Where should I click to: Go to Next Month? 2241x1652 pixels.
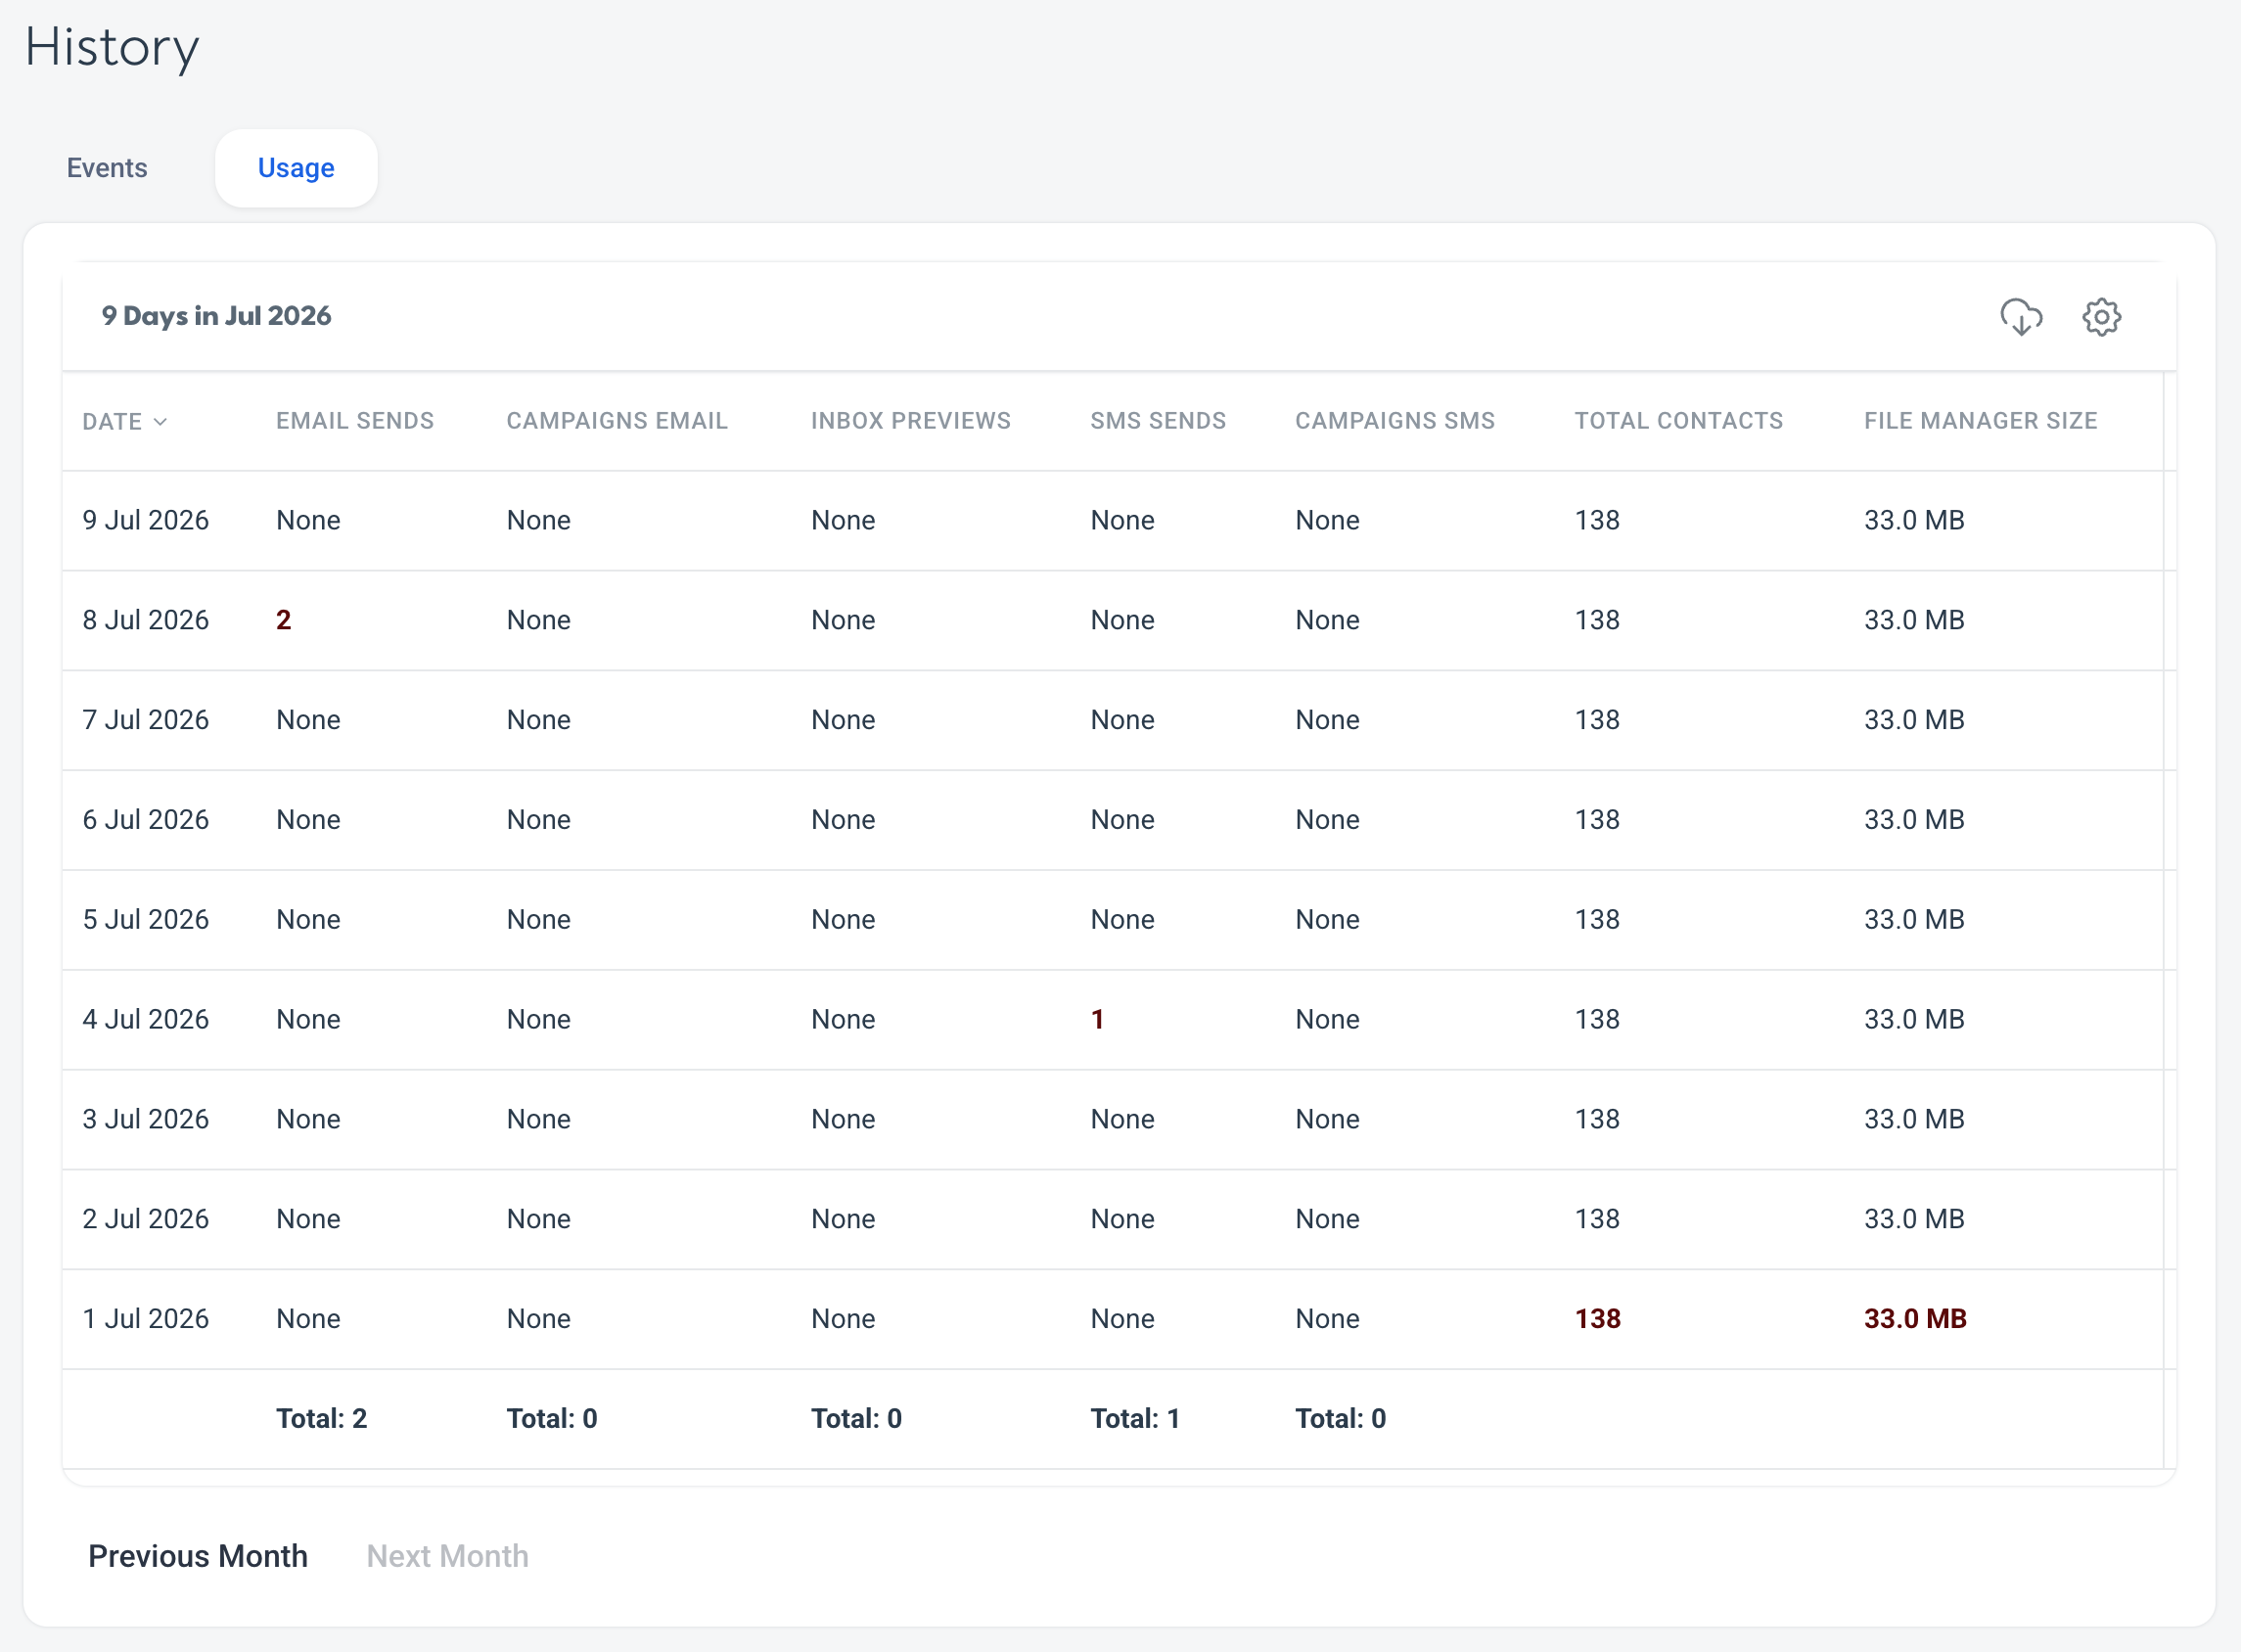point(447,1556)
